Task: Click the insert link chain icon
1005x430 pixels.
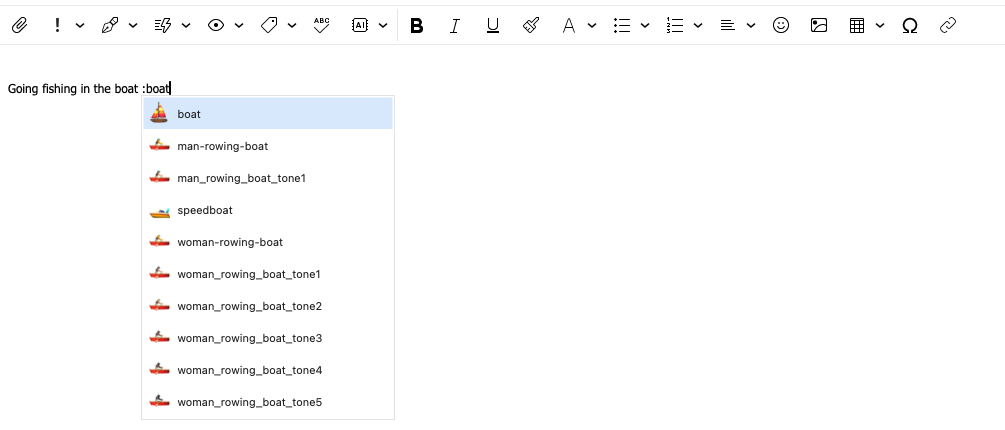Action: click(948, 26)
